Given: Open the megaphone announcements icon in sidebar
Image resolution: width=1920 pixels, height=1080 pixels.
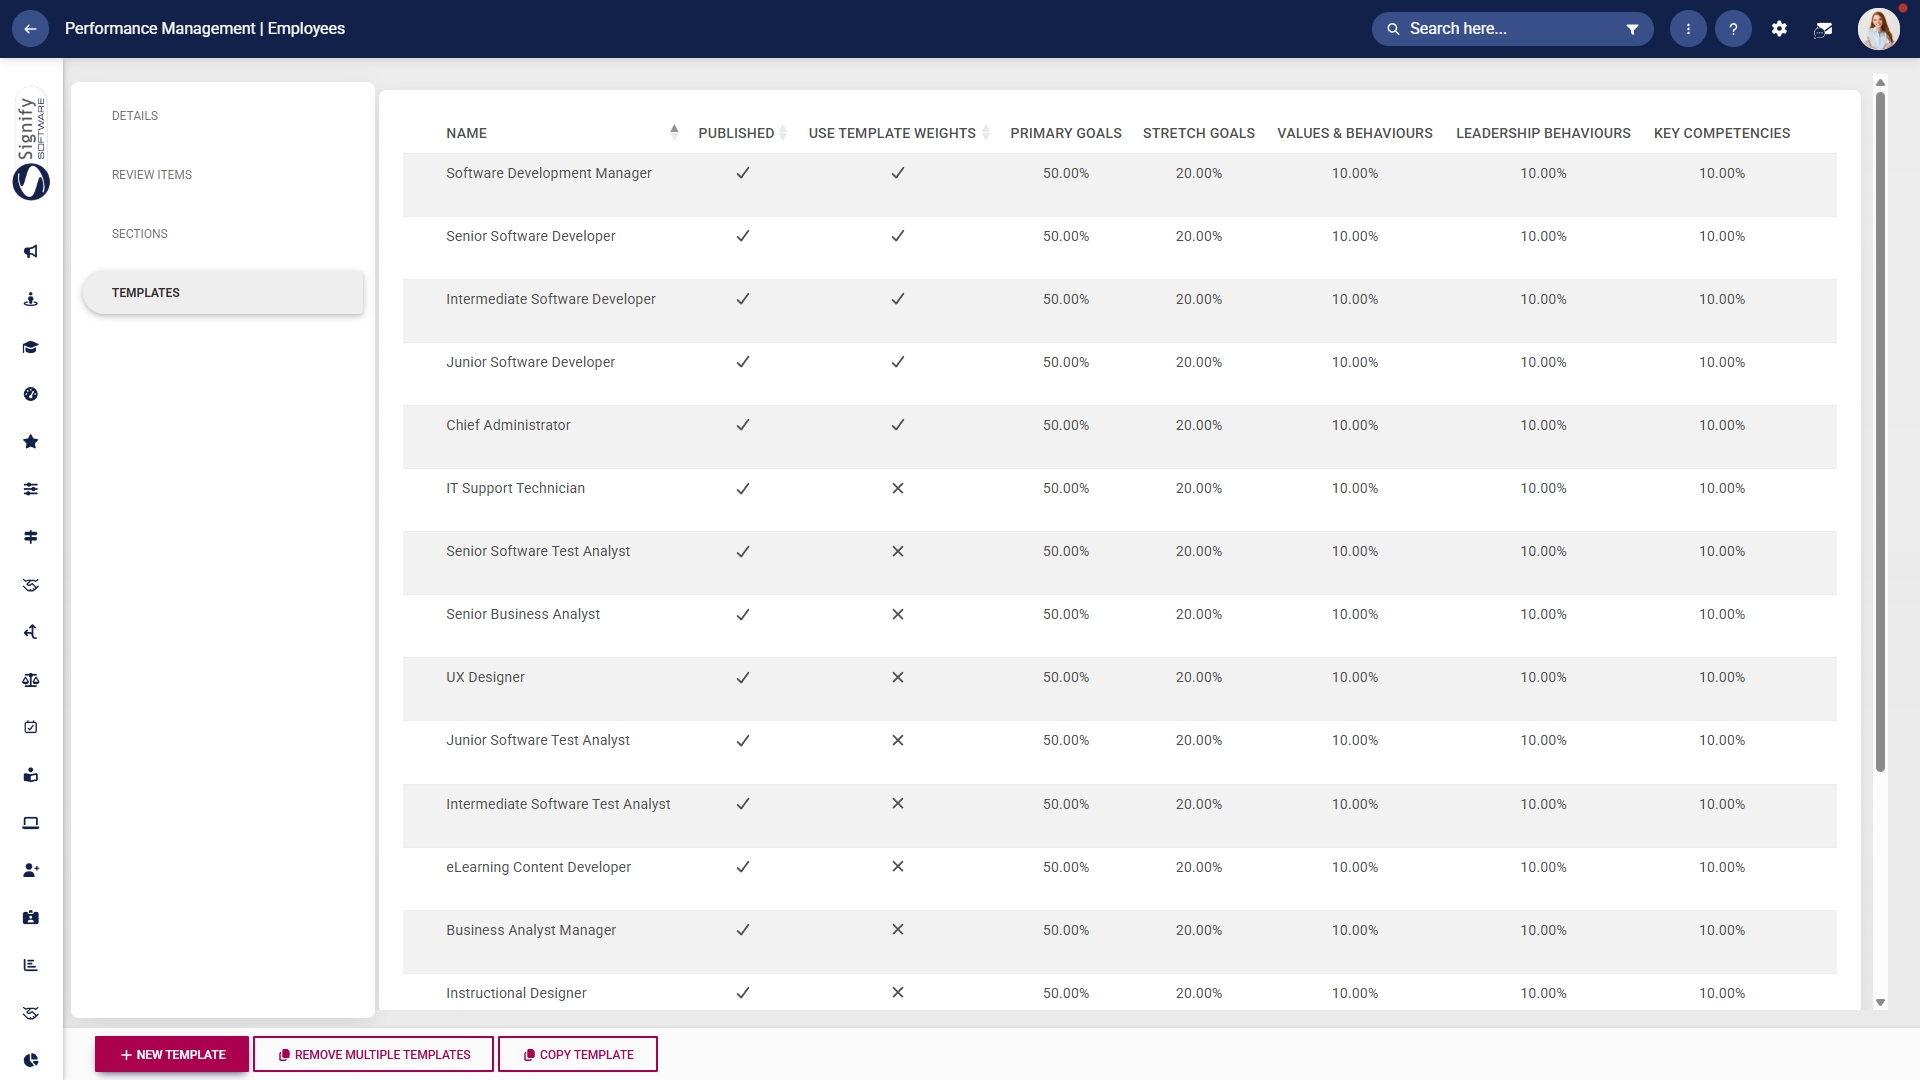Looking at the screenshot, I should point(31,252).
